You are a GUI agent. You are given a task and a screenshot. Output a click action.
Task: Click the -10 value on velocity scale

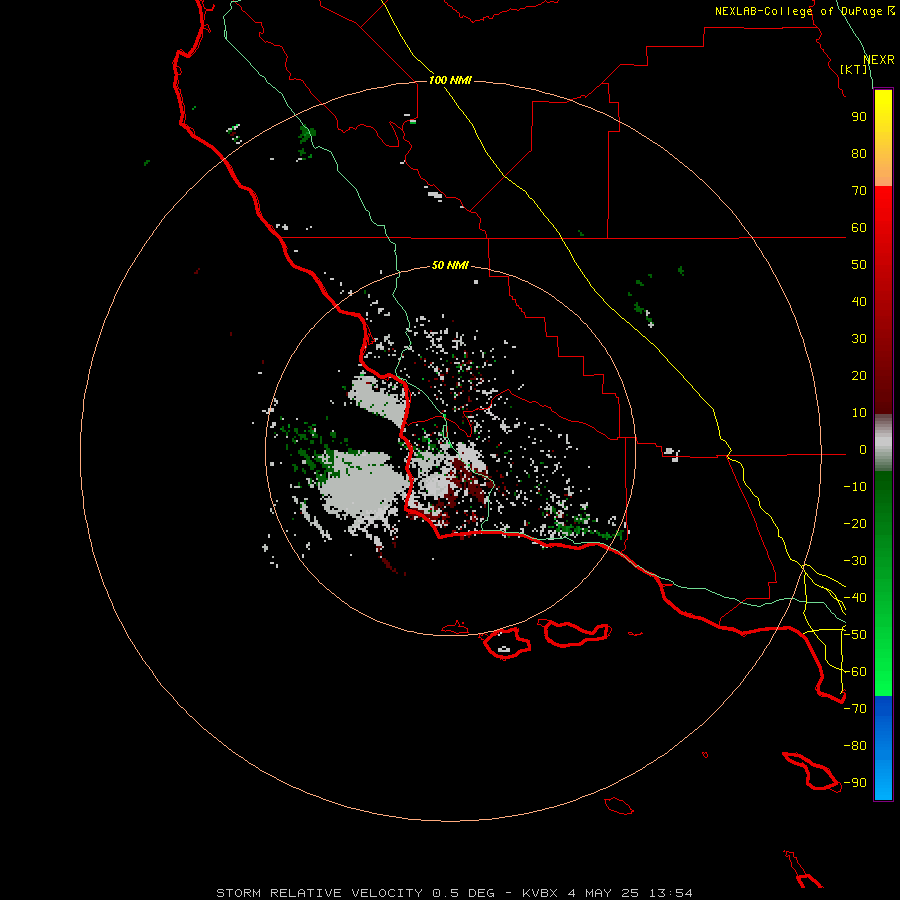[855, 487]
